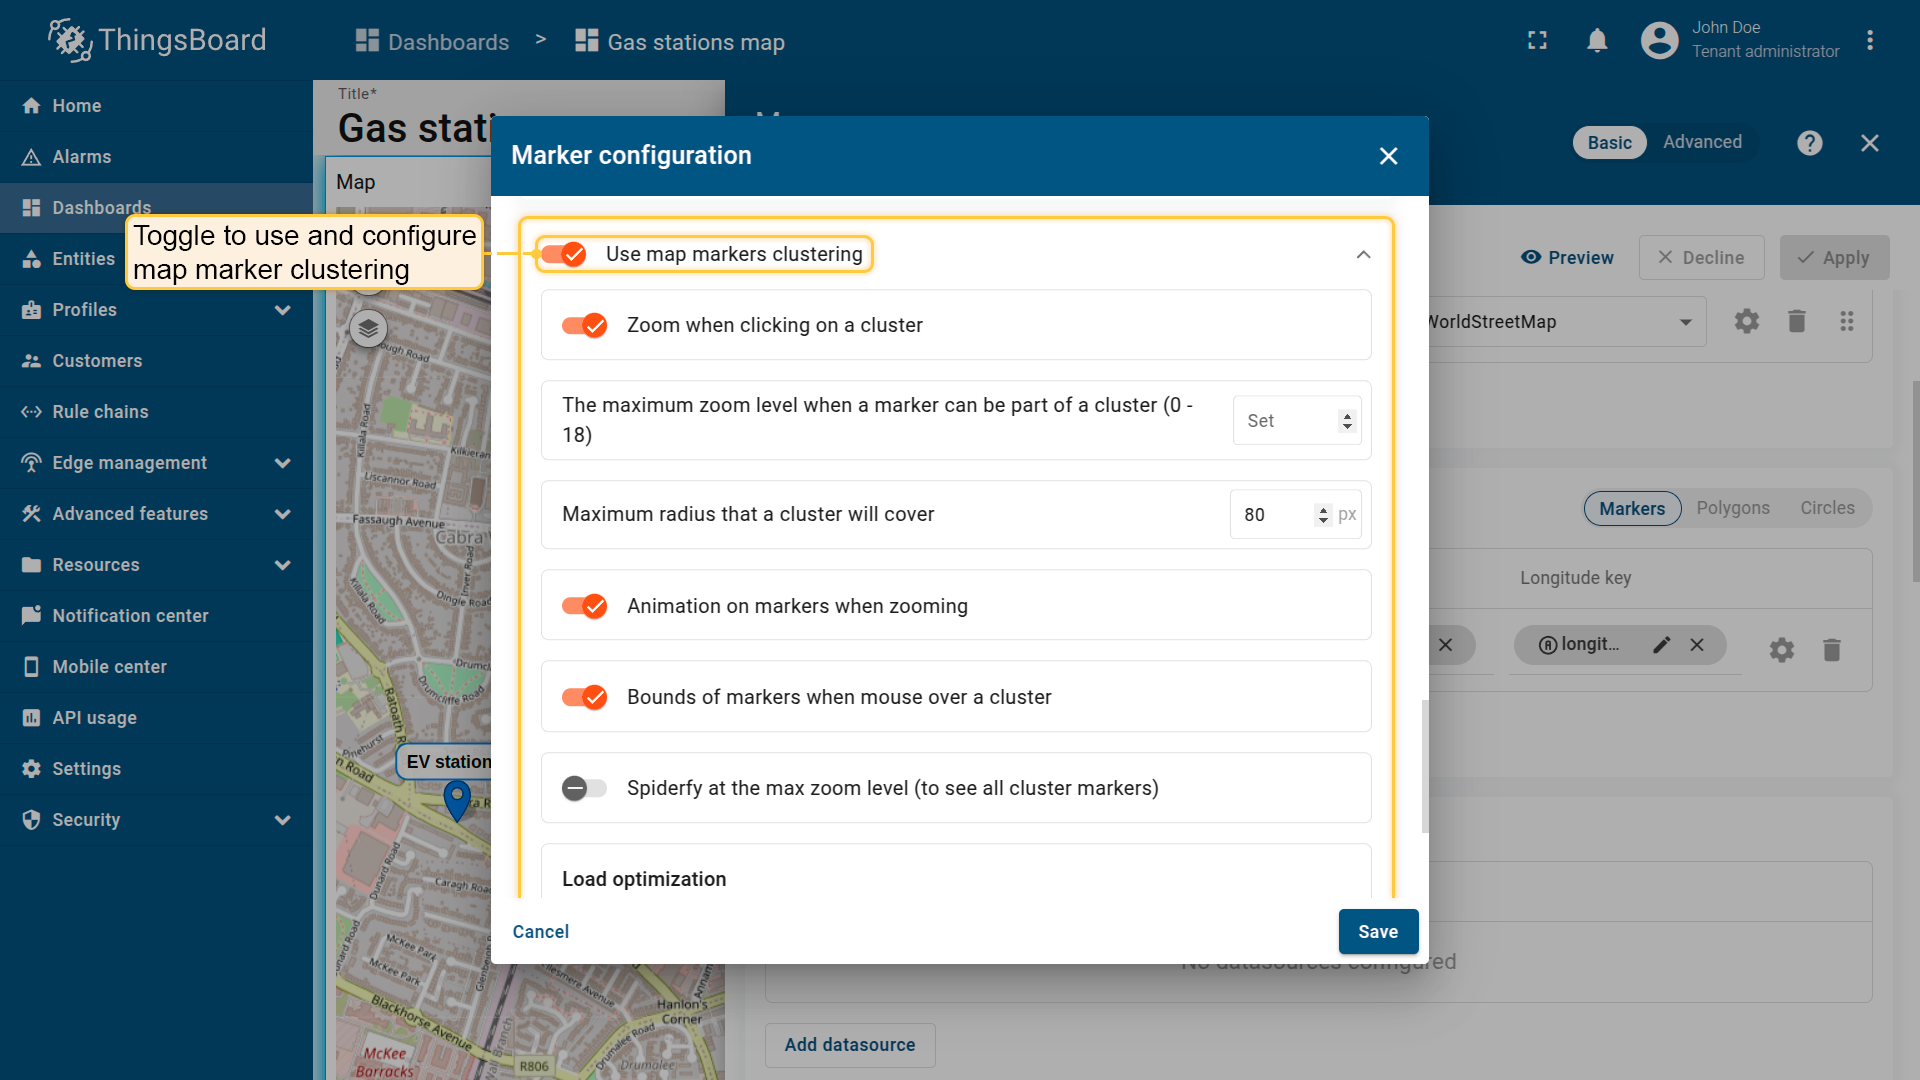Image resolution: width=1920 pixels, height=1080 pixels.
Task: Open the help question mark icon
Action: pos(1809,143)
